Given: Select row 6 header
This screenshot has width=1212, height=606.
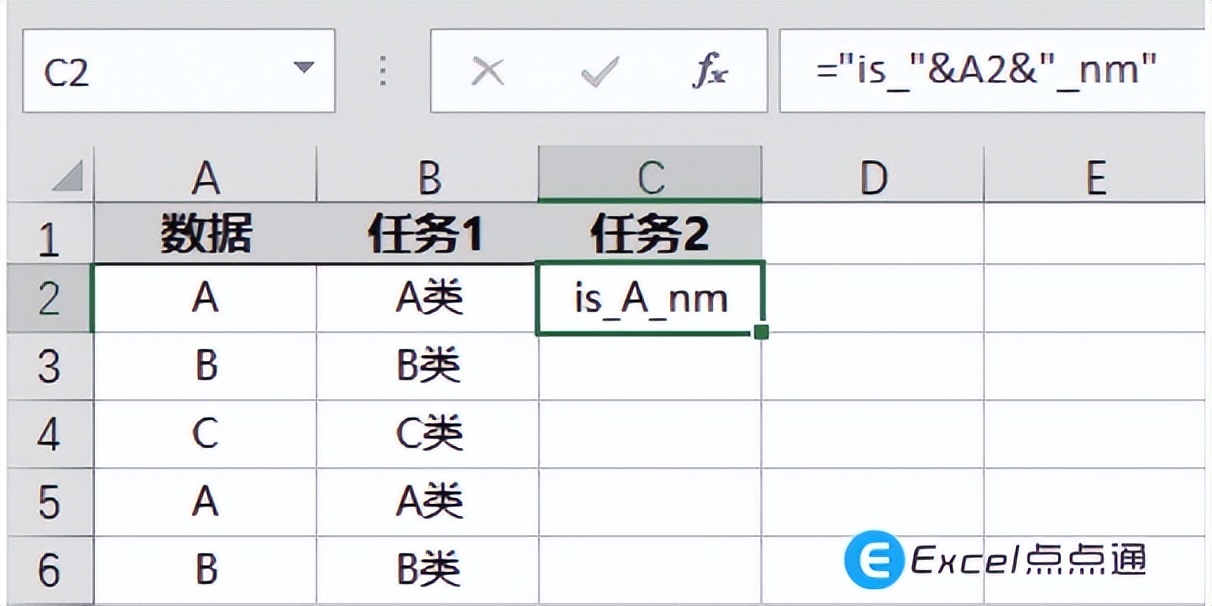Looking at the screenshot, I should pyautogui.click(x=48, y=567).
